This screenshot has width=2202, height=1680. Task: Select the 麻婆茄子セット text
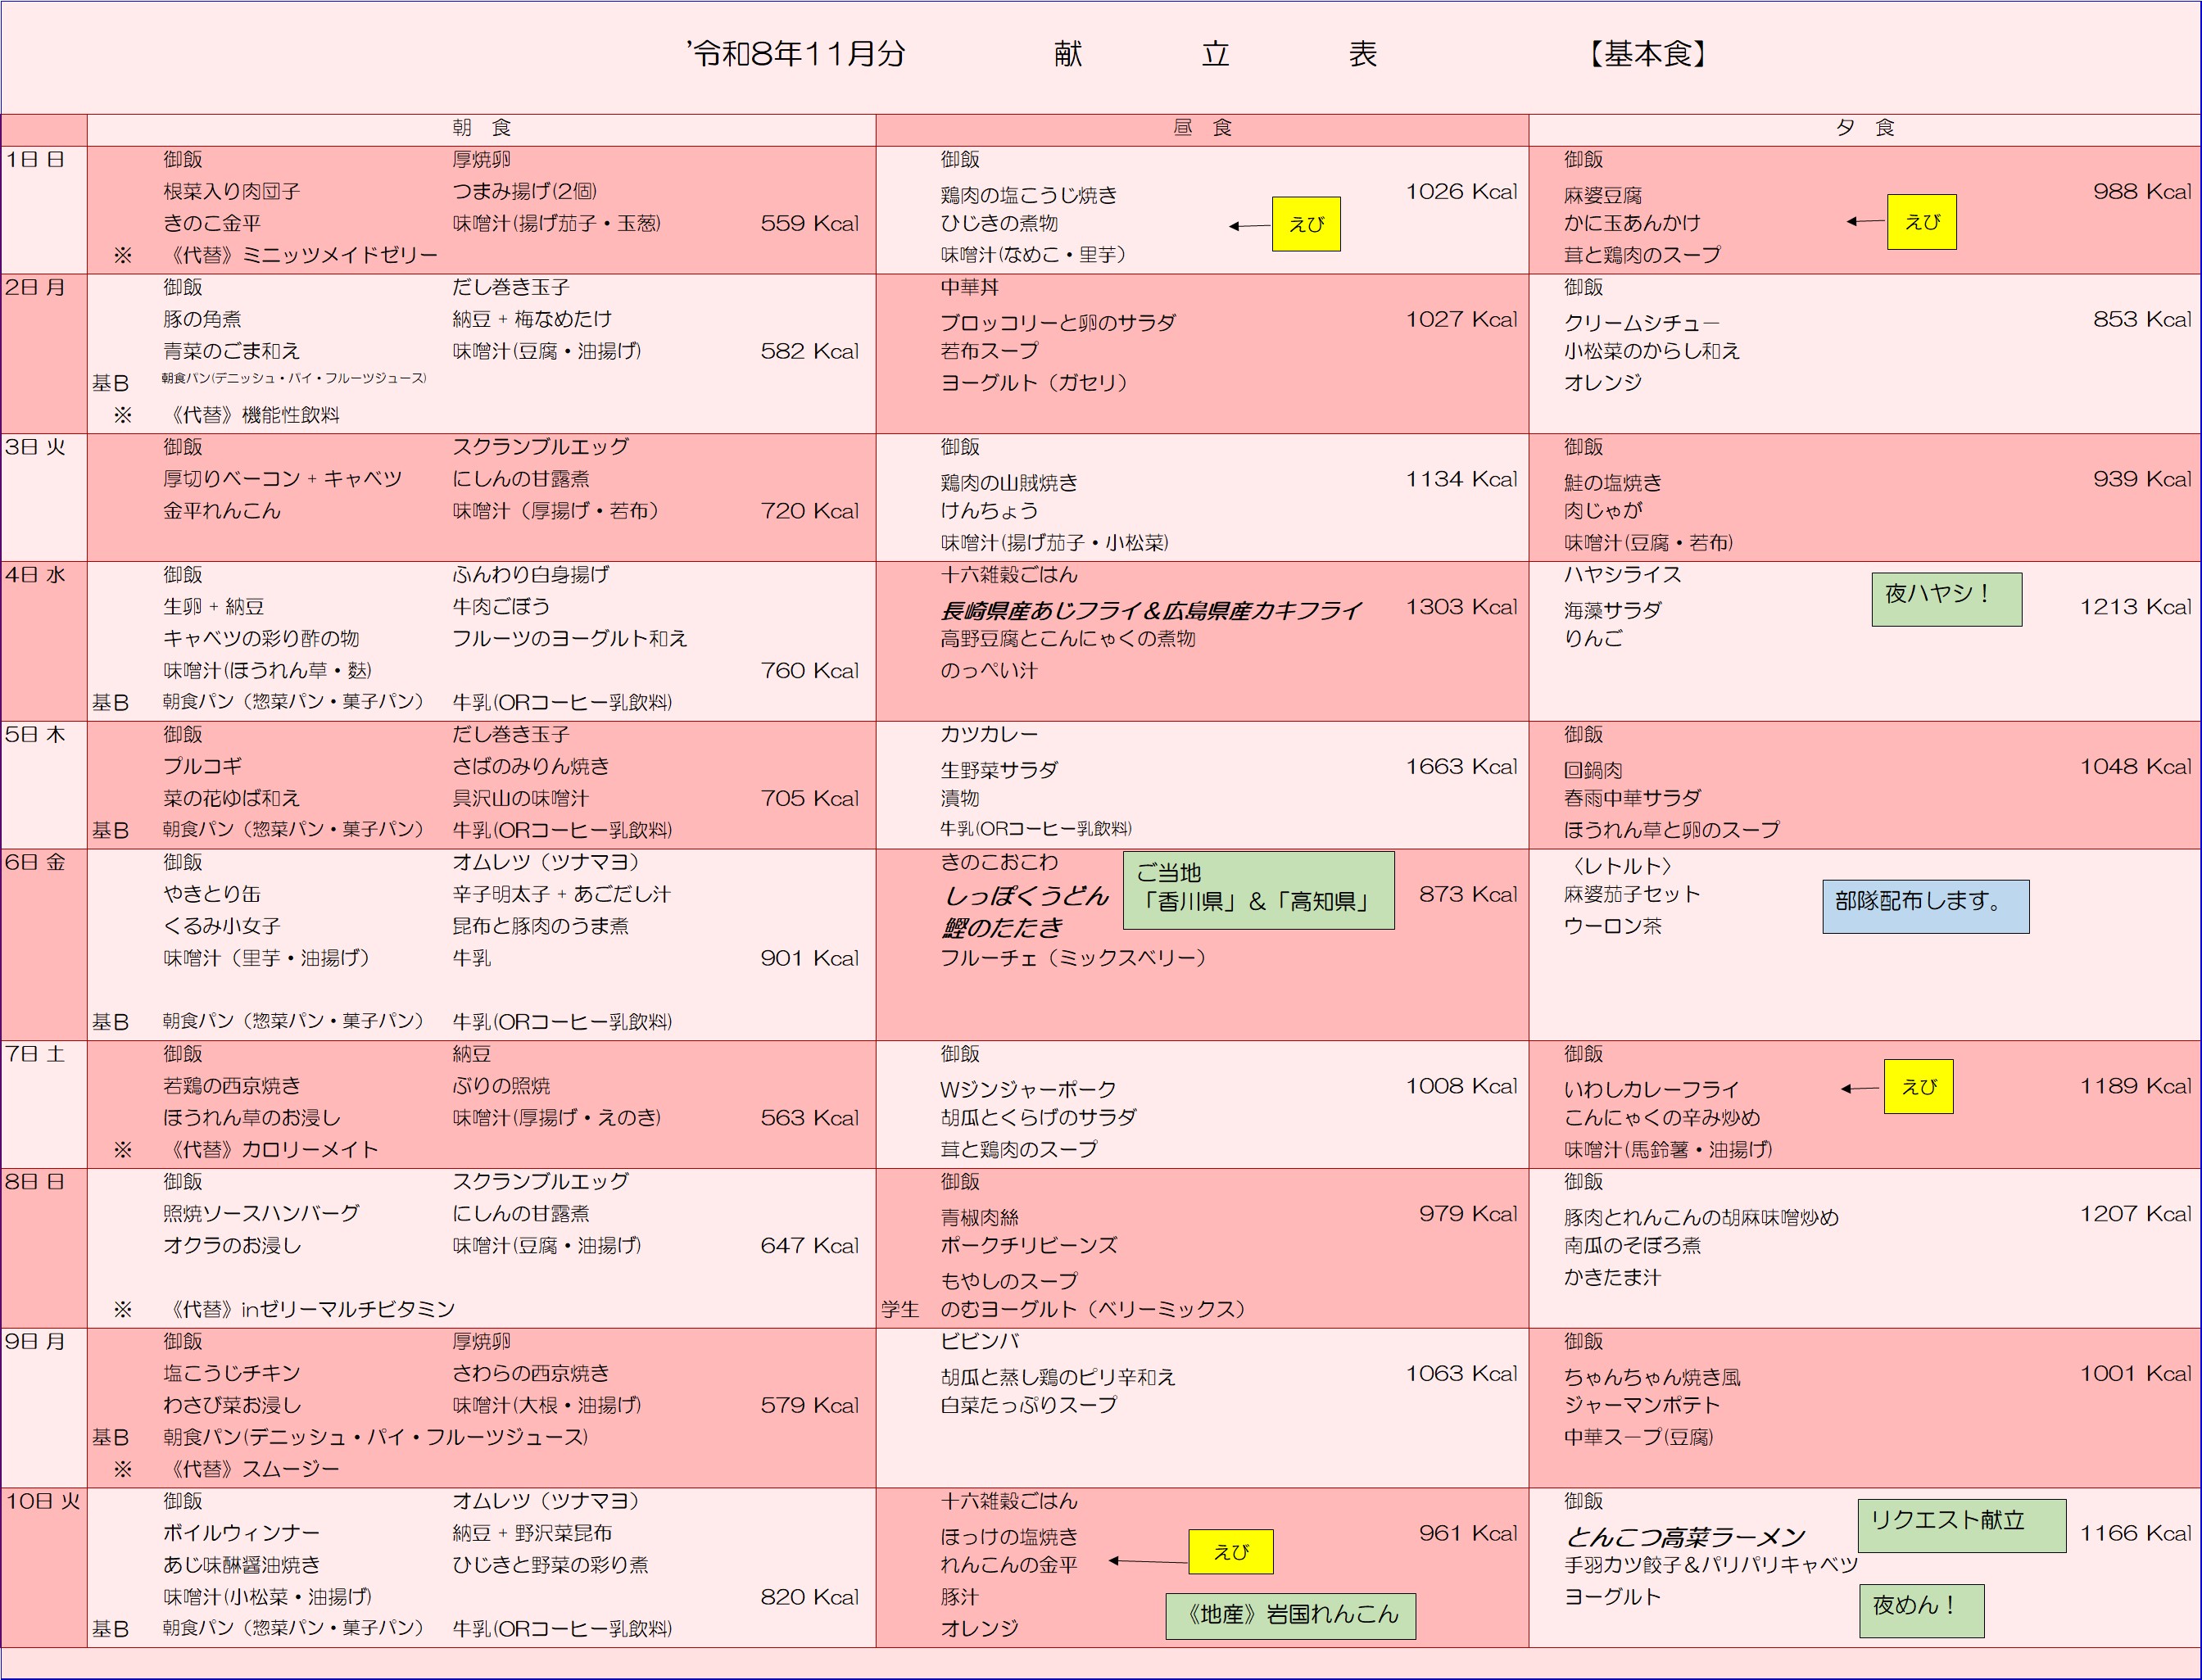click(1632, 894)
